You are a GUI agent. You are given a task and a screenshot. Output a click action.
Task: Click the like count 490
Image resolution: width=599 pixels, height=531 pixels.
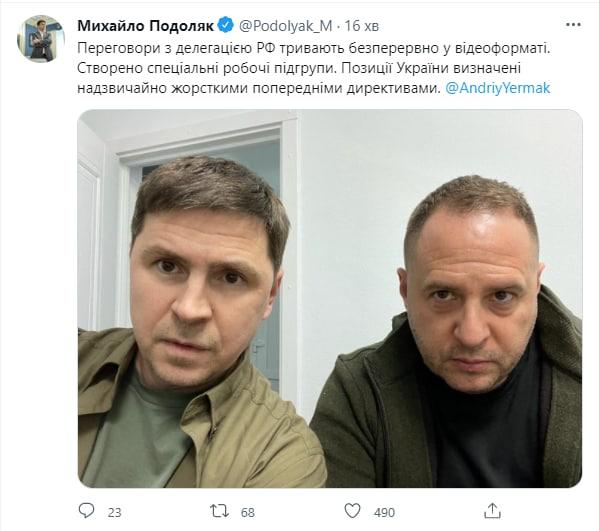tap(384, 512)
